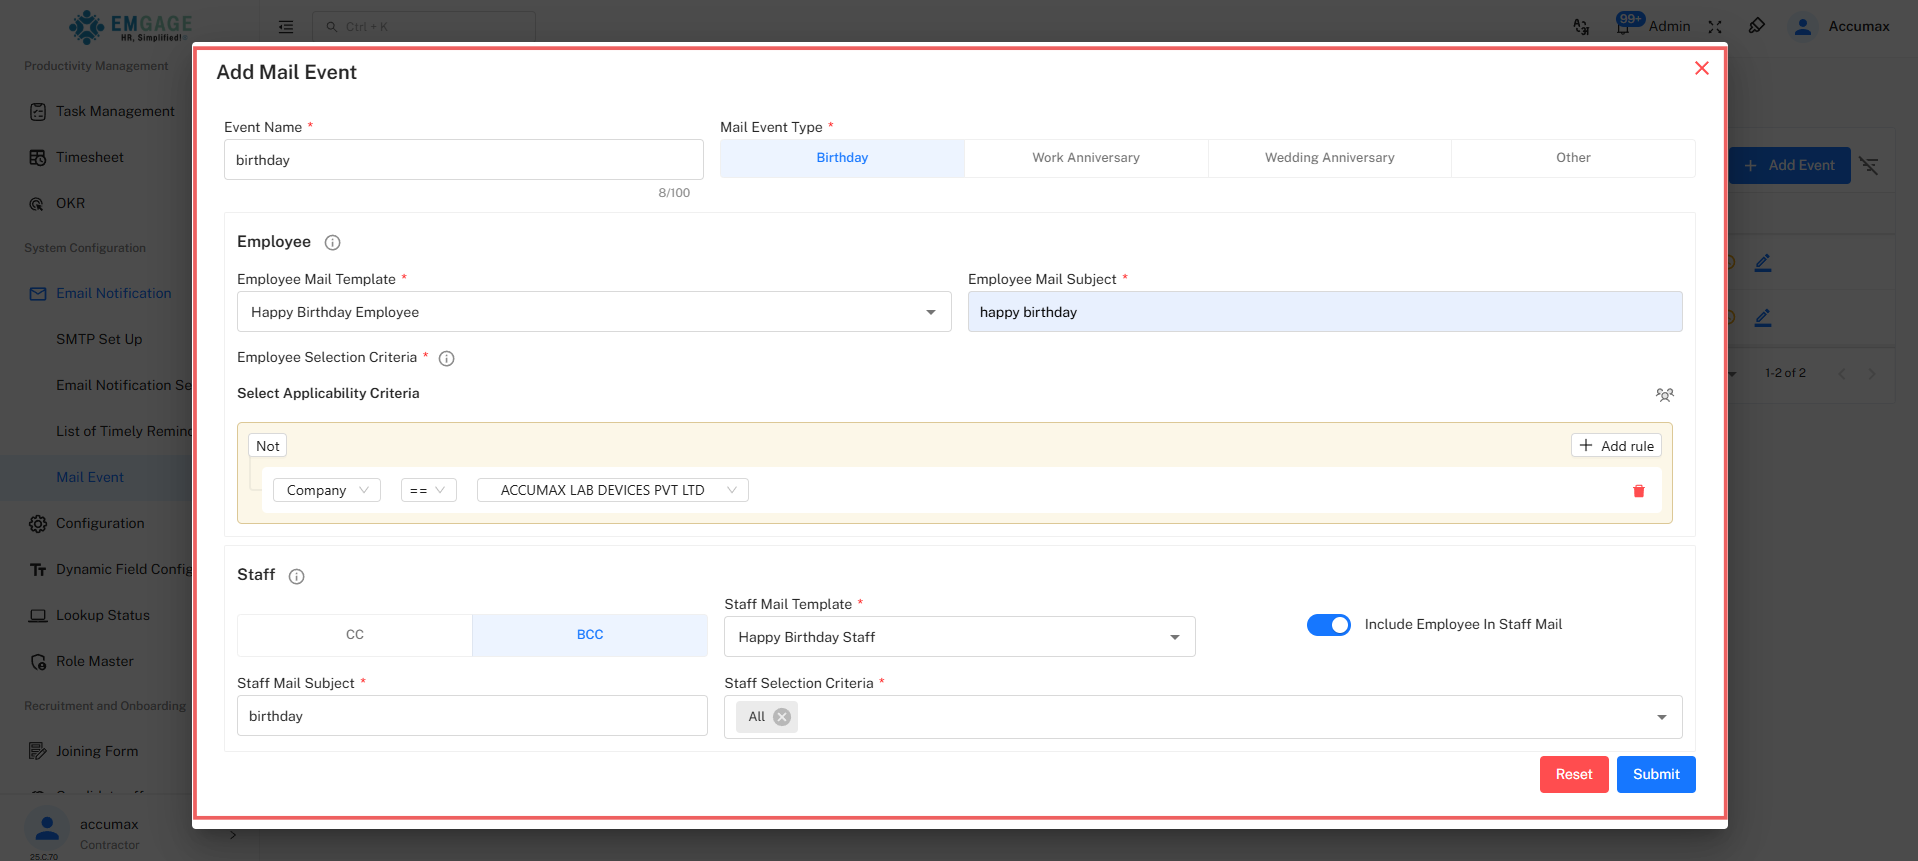Image resolution: width=1918 pixels, height=861 pixels.
Task: Click the Staff section info icon
Action: click(297, 576)
